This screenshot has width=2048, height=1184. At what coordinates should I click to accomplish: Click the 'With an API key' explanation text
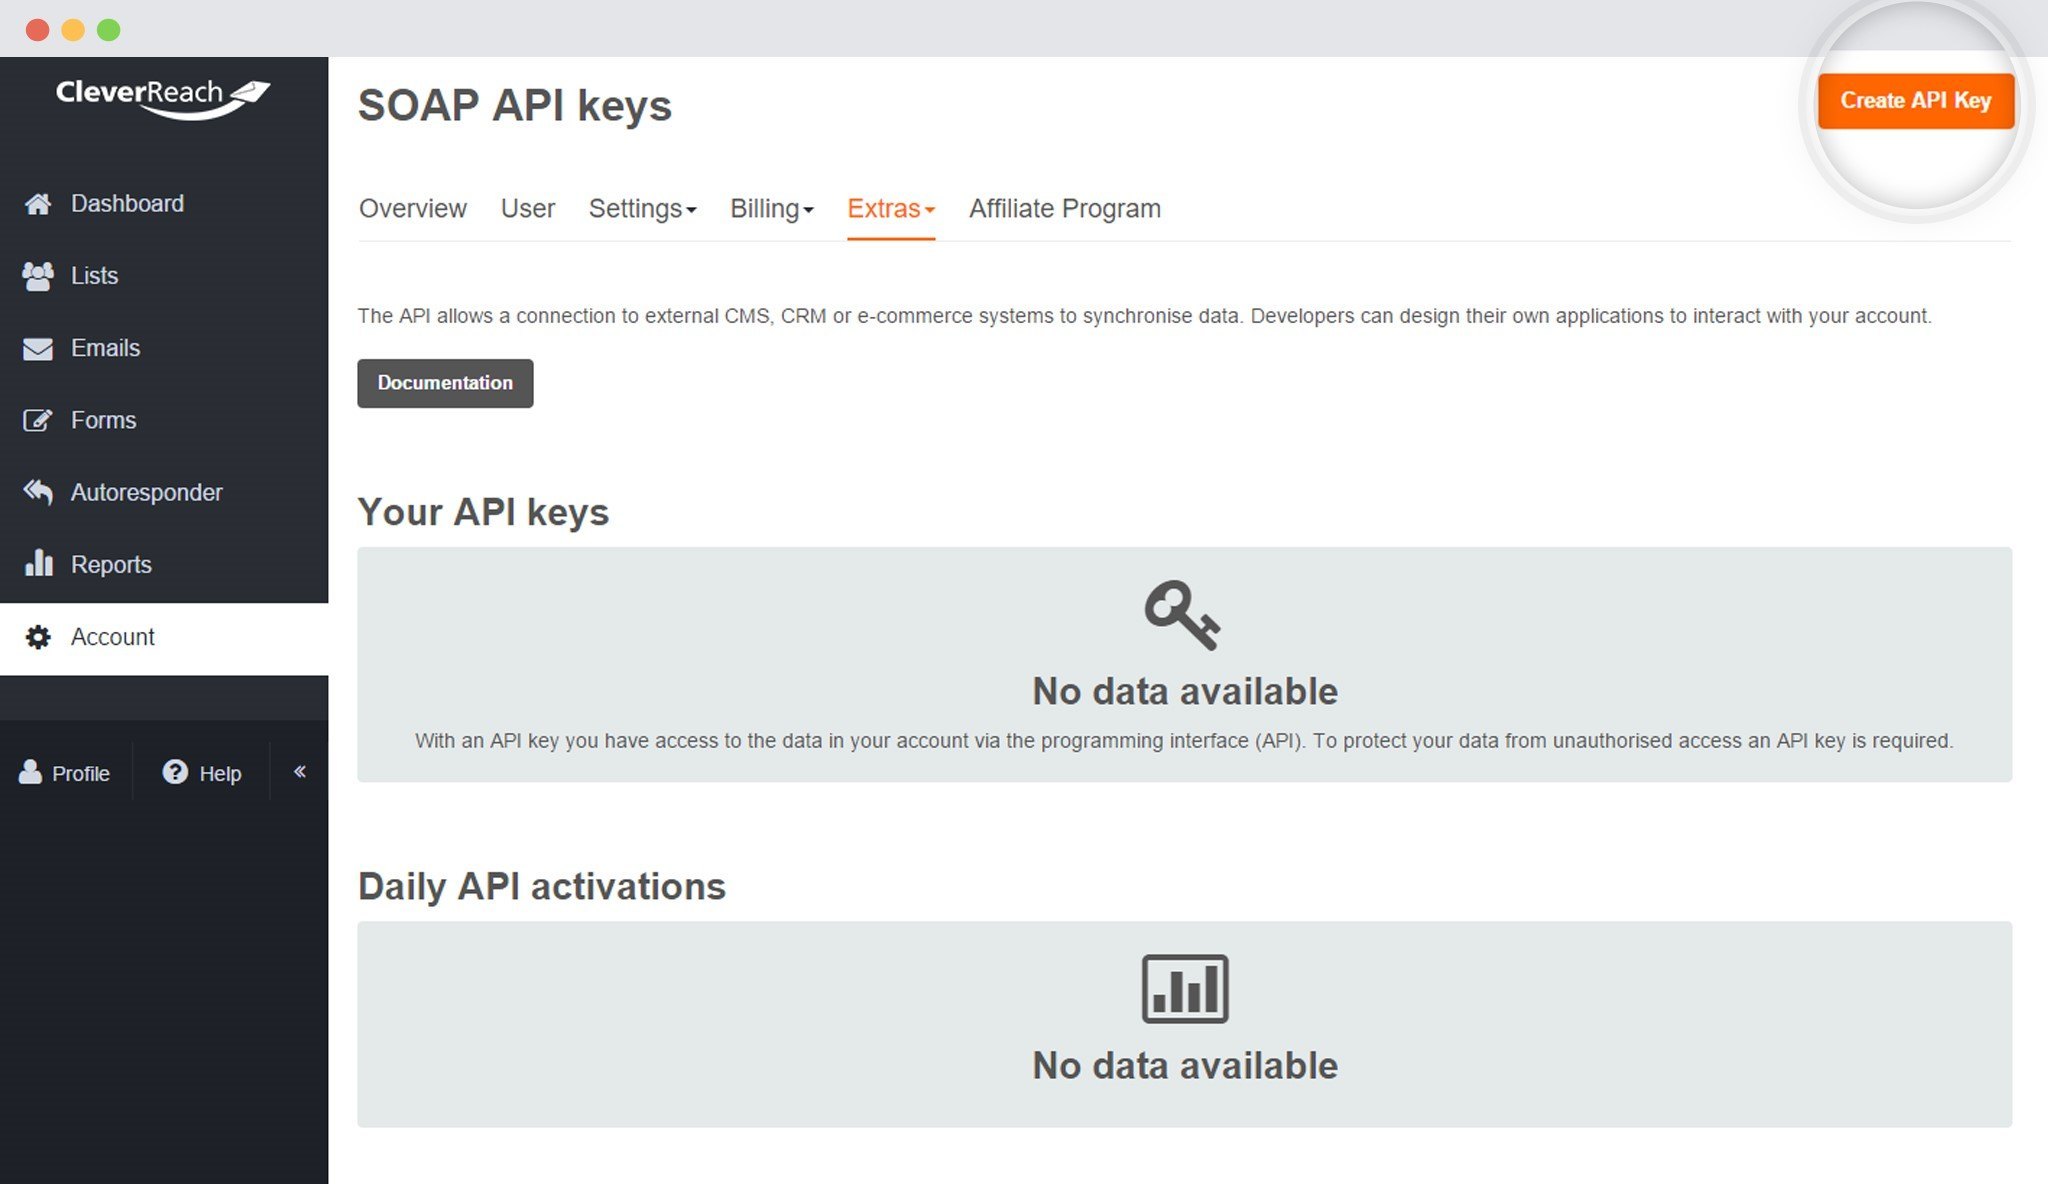point(1184,741)
